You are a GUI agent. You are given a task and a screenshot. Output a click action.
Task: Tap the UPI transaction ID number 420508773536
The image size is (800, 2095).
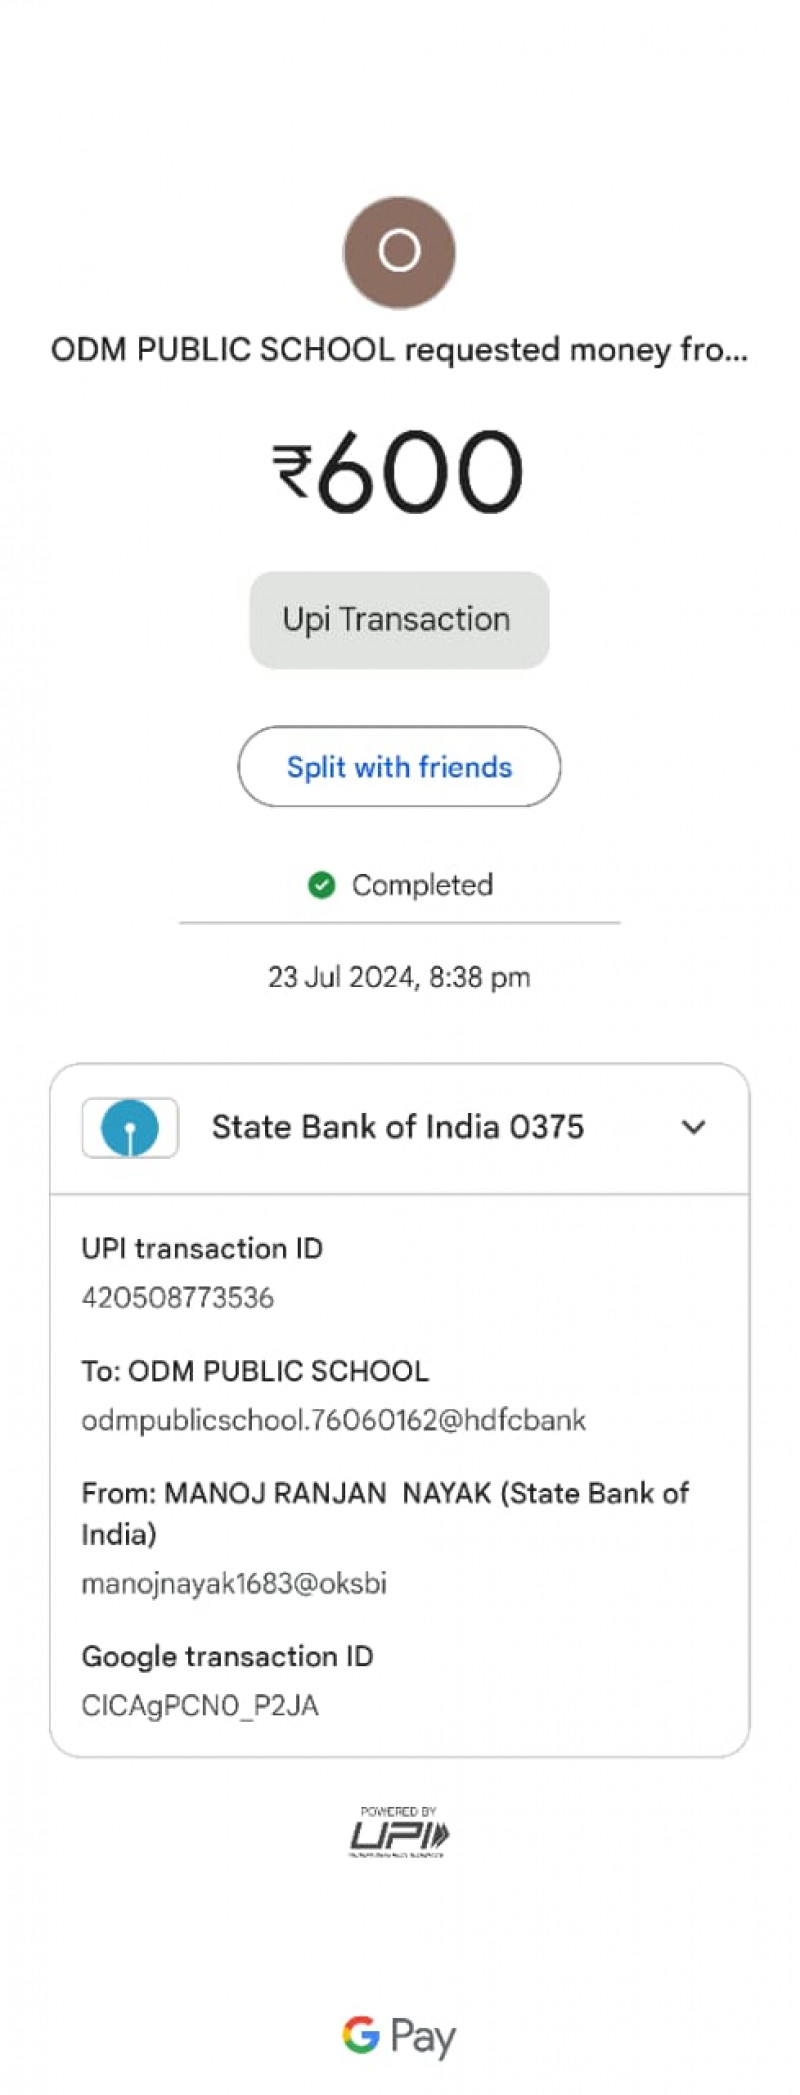pos(177,1298)
